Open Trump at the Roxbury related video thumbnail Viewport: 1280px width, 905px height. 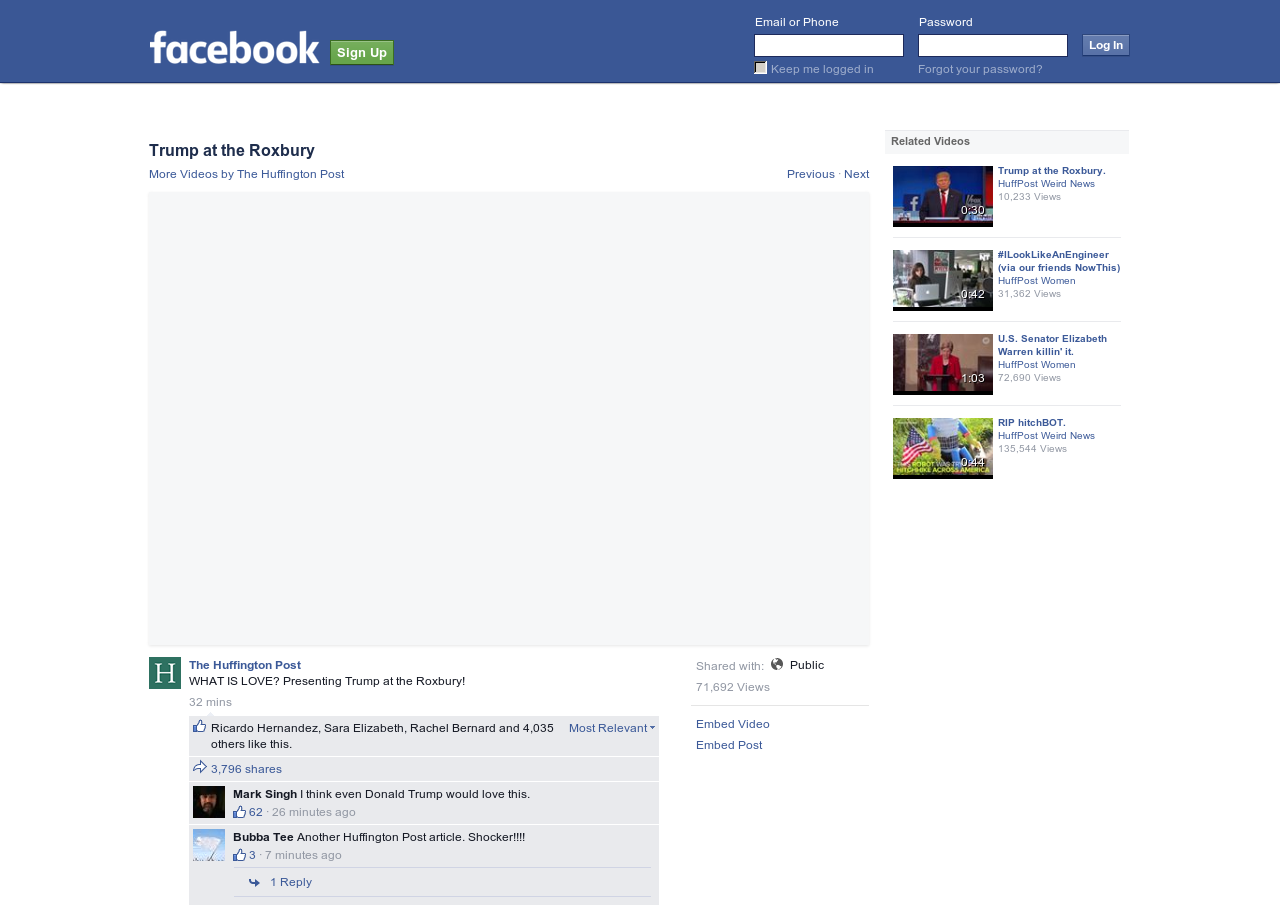point(943,196)
